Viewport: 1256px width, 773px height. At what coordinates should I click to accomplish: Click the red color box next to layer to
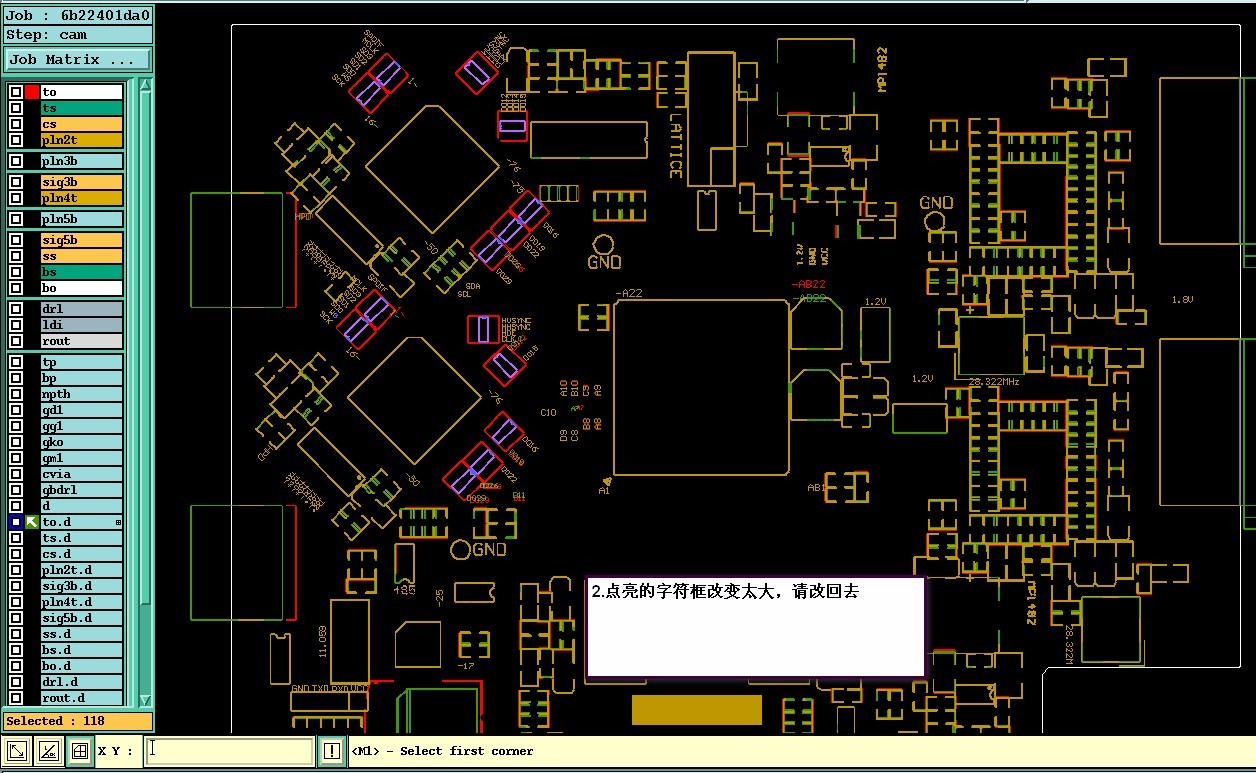point(32,92)
